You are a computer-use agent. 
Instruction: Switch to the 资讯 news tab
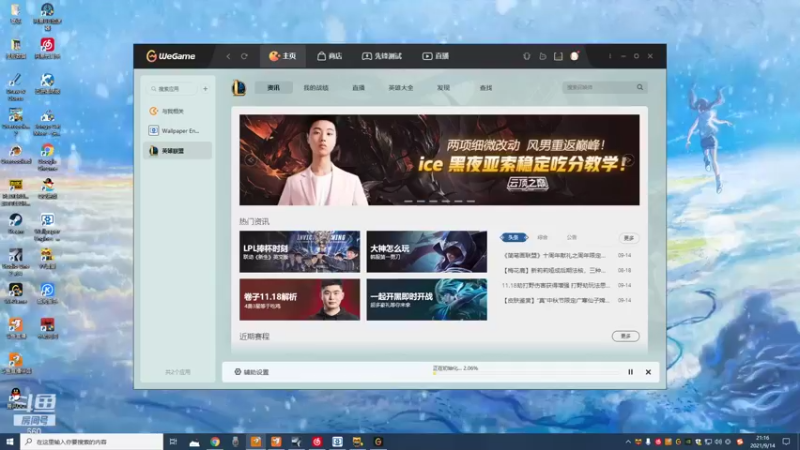tap(273, 88)
